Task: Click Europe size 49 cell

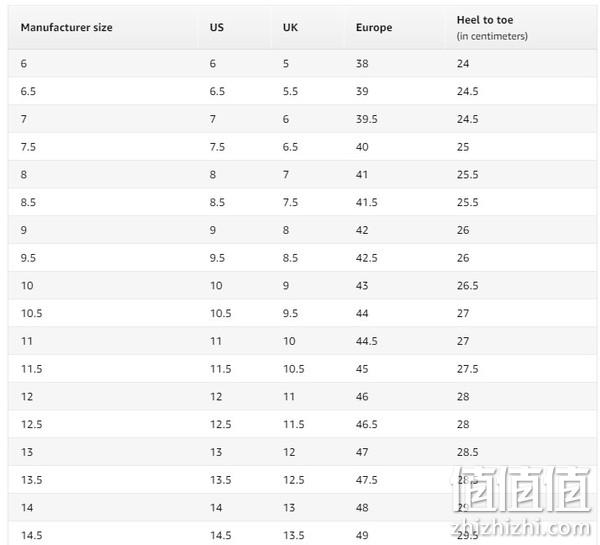Action: tap(362, 535)
